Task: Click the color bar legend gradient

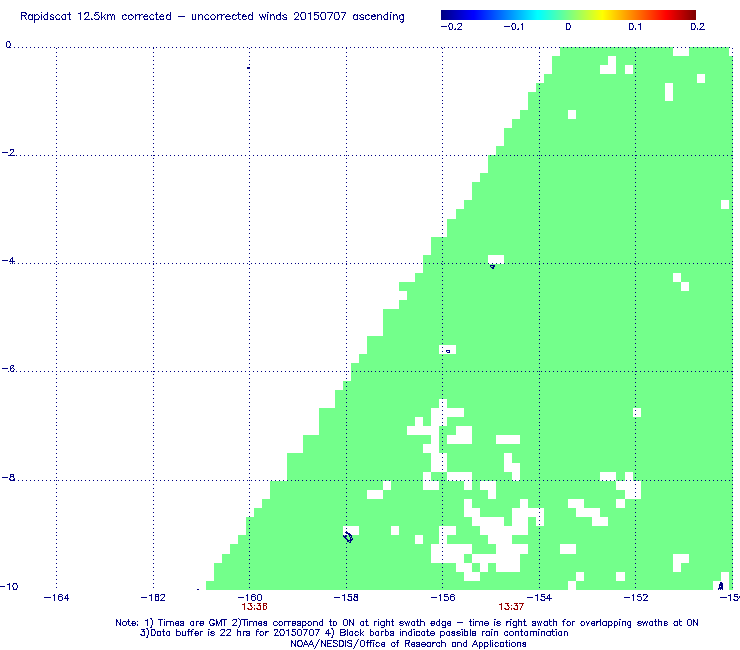Action: tap(568, 15)
